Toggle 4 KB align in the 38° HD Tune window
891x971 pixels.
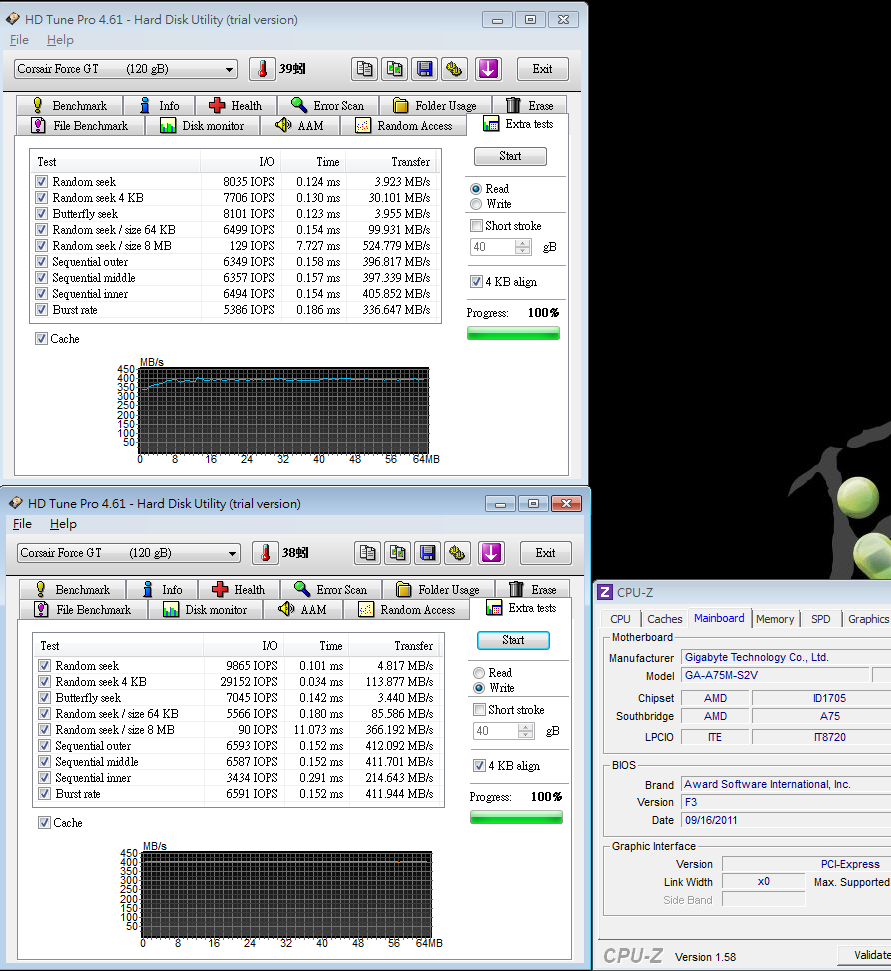click(x=479, y=765)
